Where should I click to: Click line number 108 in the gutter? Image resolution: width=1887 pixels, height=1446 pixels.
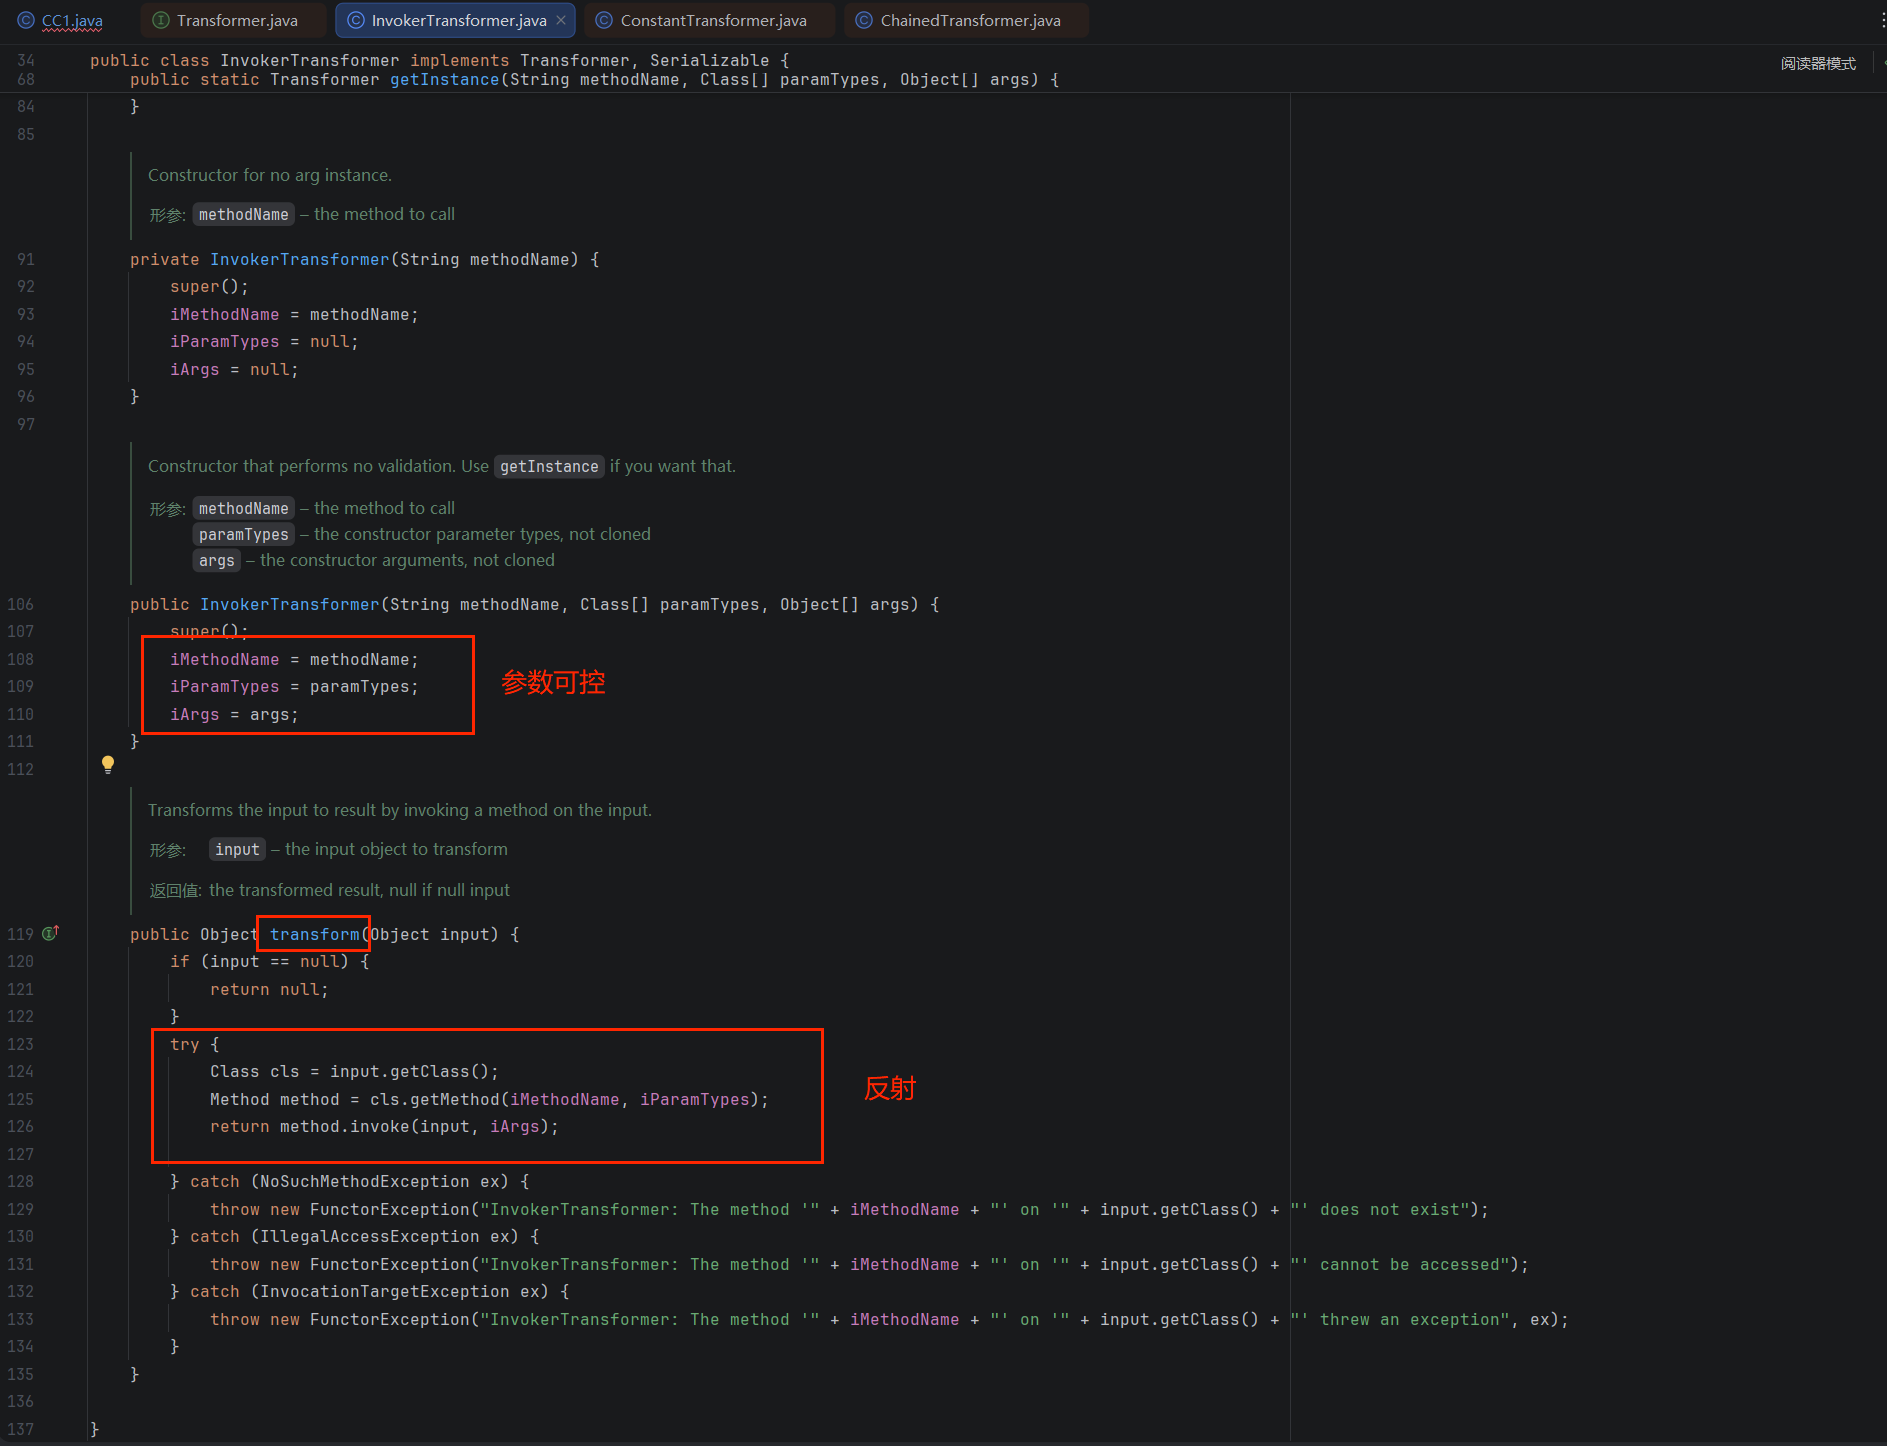(x=21, y=659)
